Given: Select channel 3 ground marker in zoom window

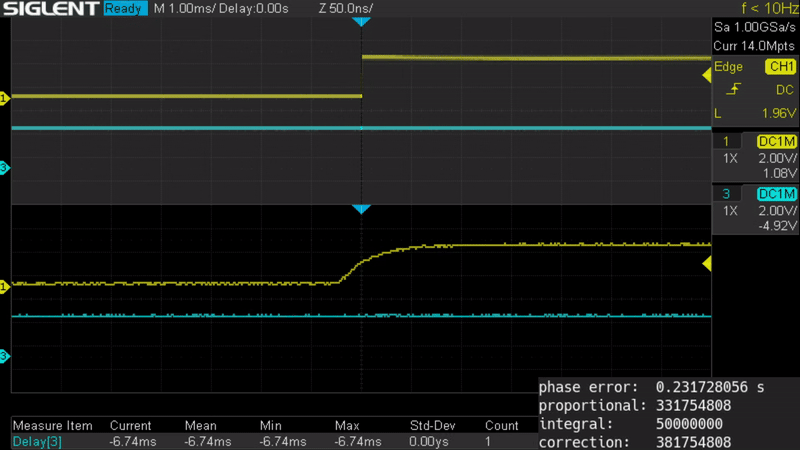Looking at the screenshot, I should 4,357.
